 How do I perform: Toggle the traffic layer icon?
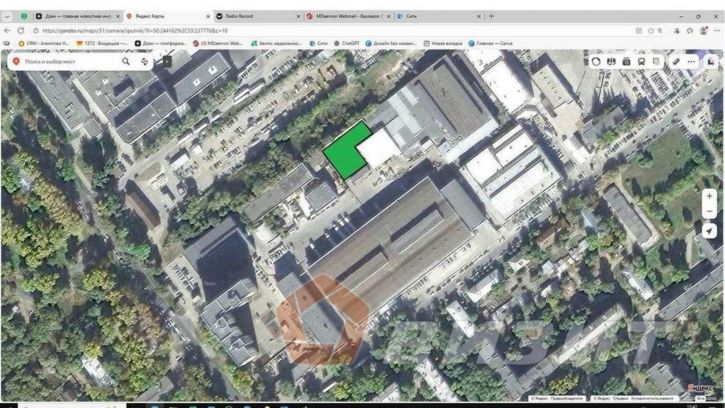click(597, 61)
